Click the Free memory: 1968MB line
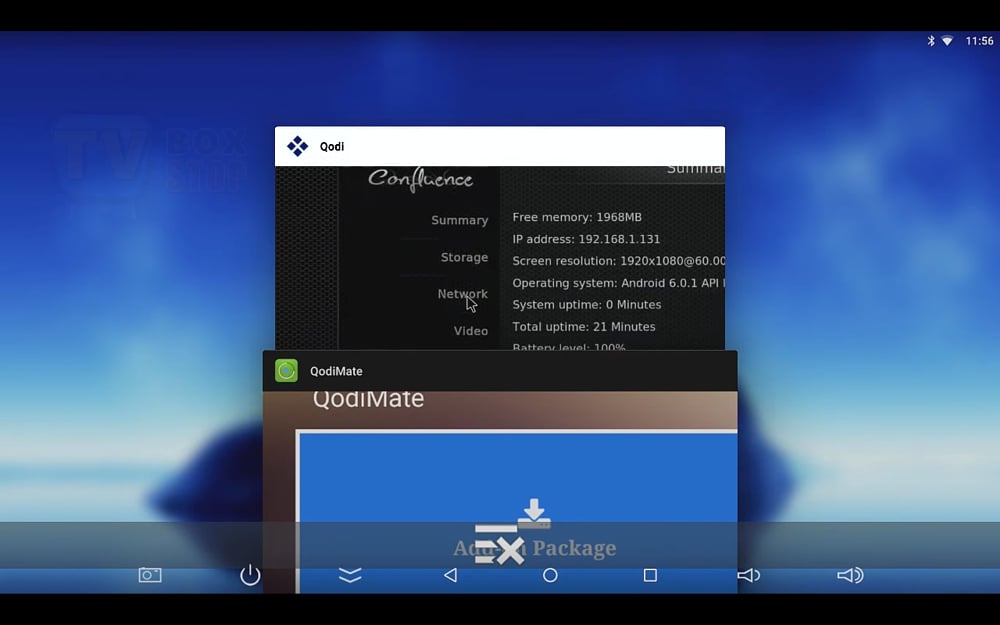The height and width of the screenshot is (625, 1000). point(577,217)
